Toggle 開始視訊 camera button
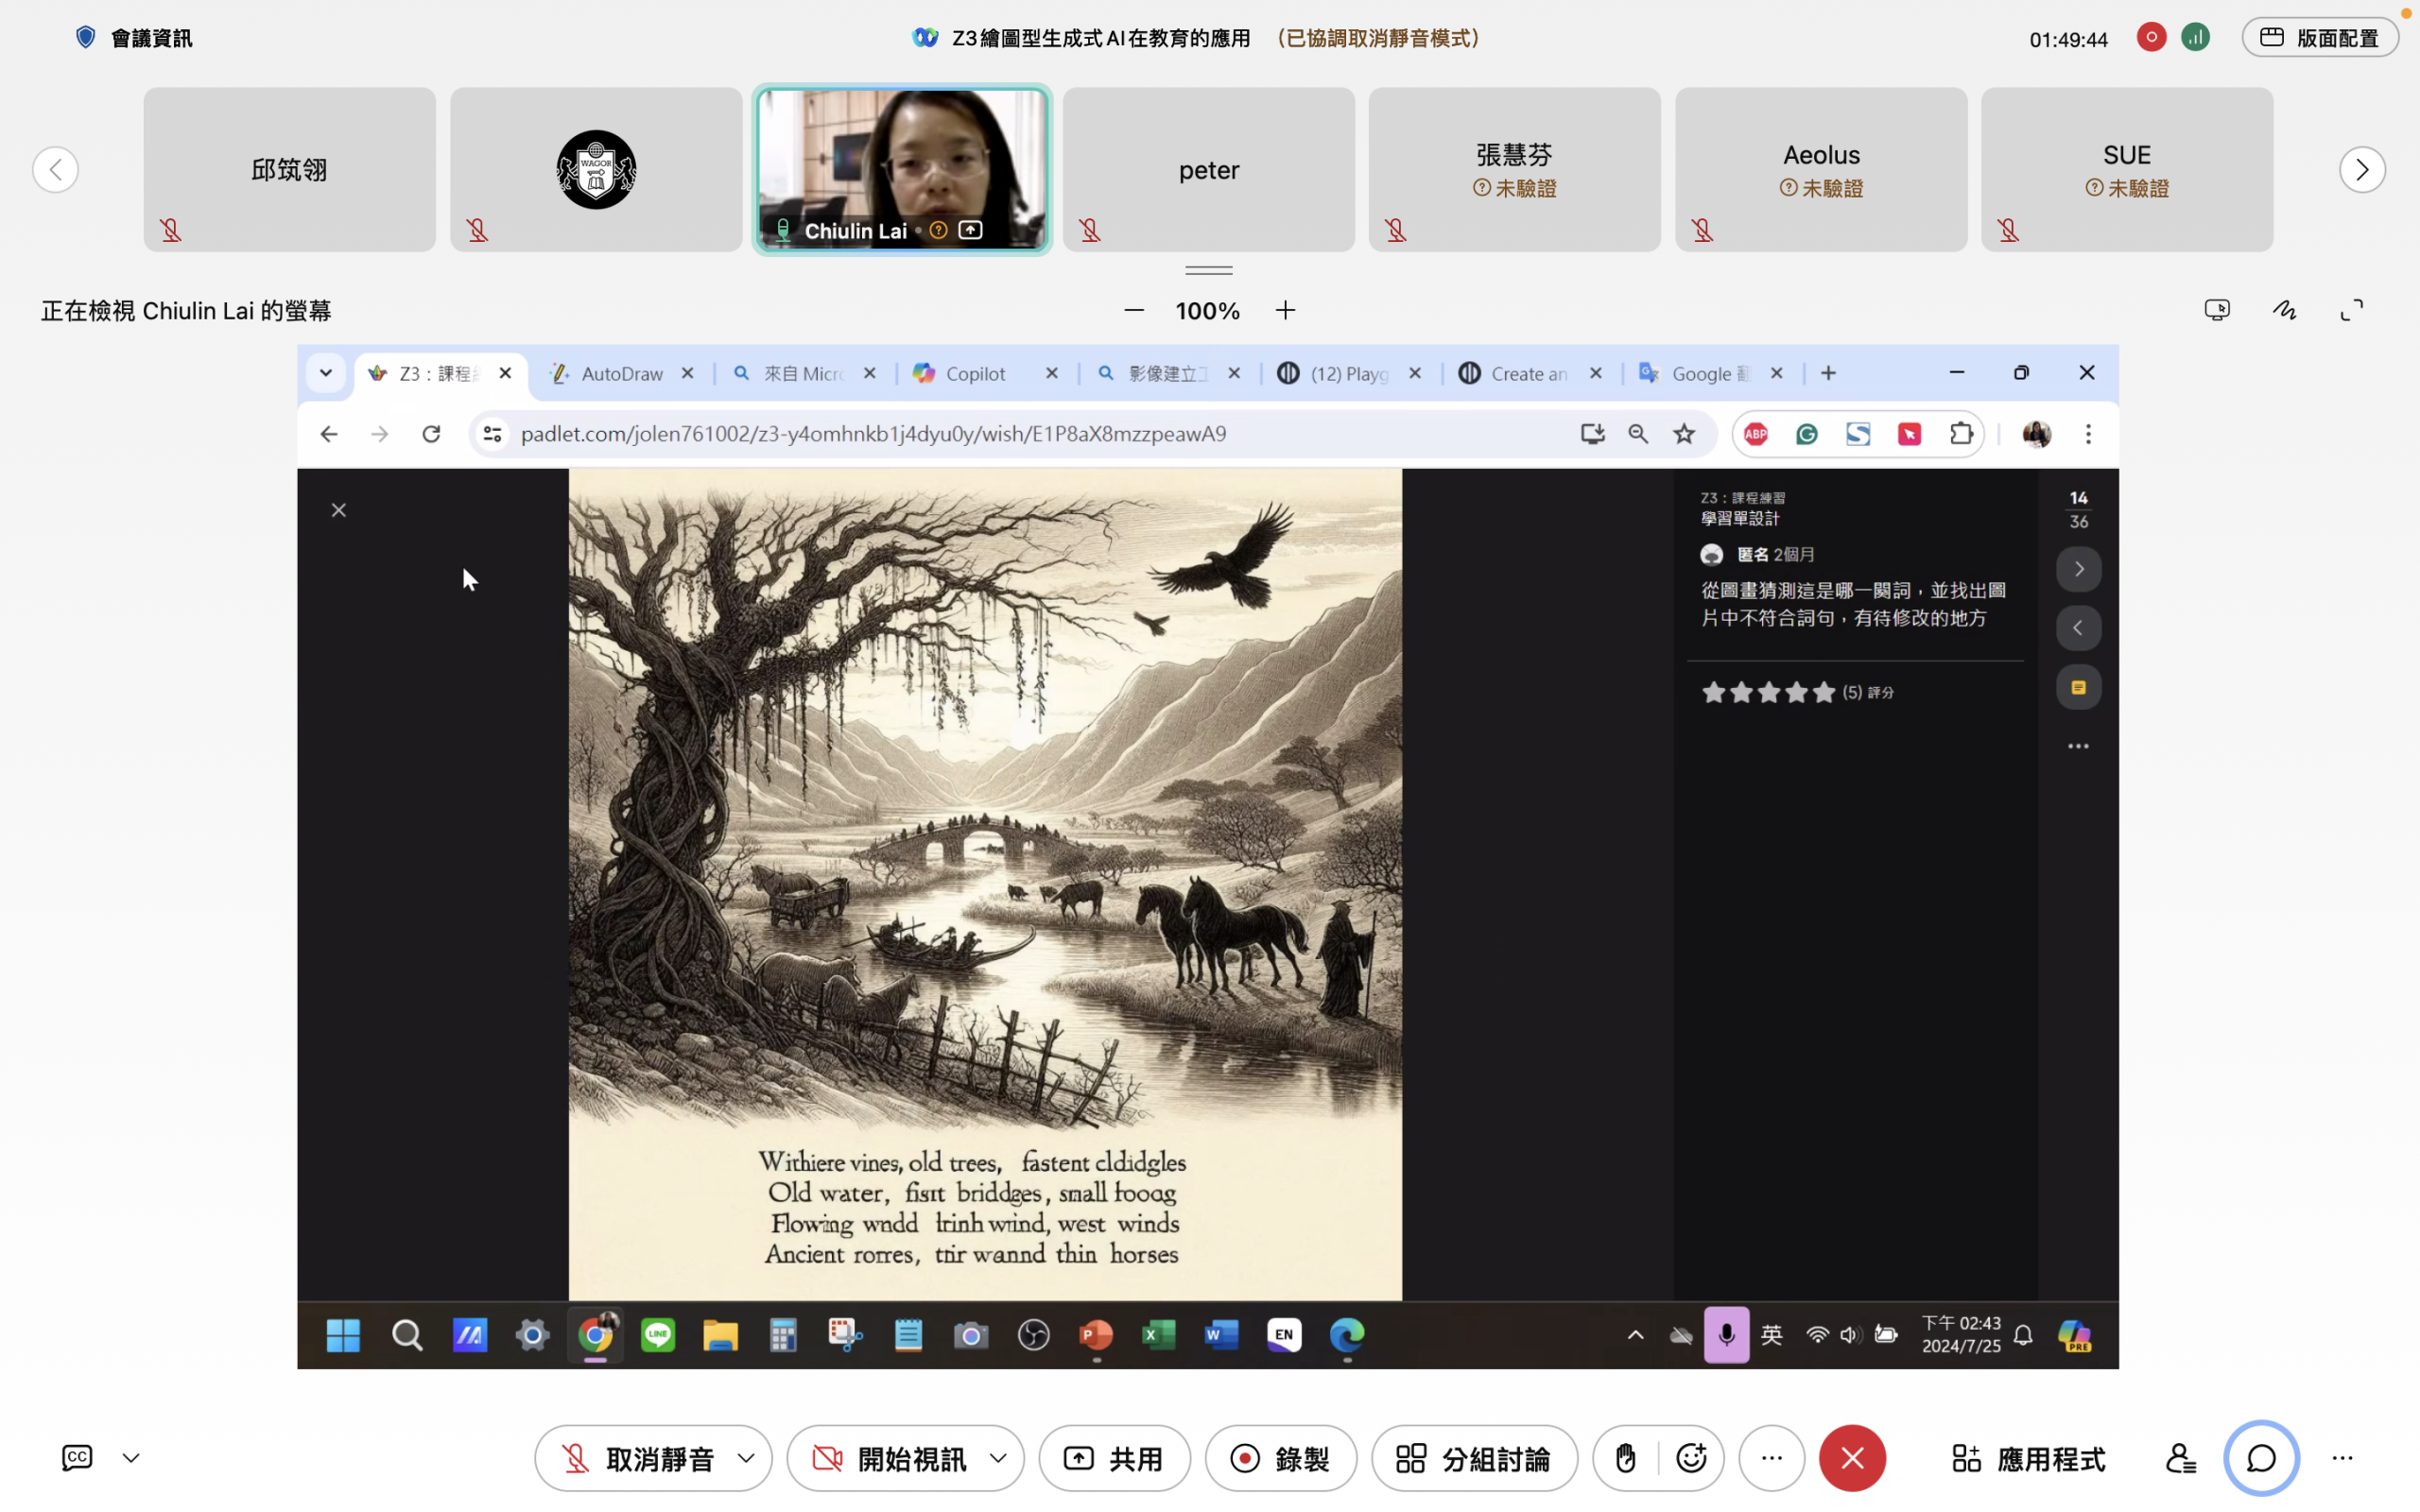This screenshot has height=1512, width=2420. pos(888,1458)
